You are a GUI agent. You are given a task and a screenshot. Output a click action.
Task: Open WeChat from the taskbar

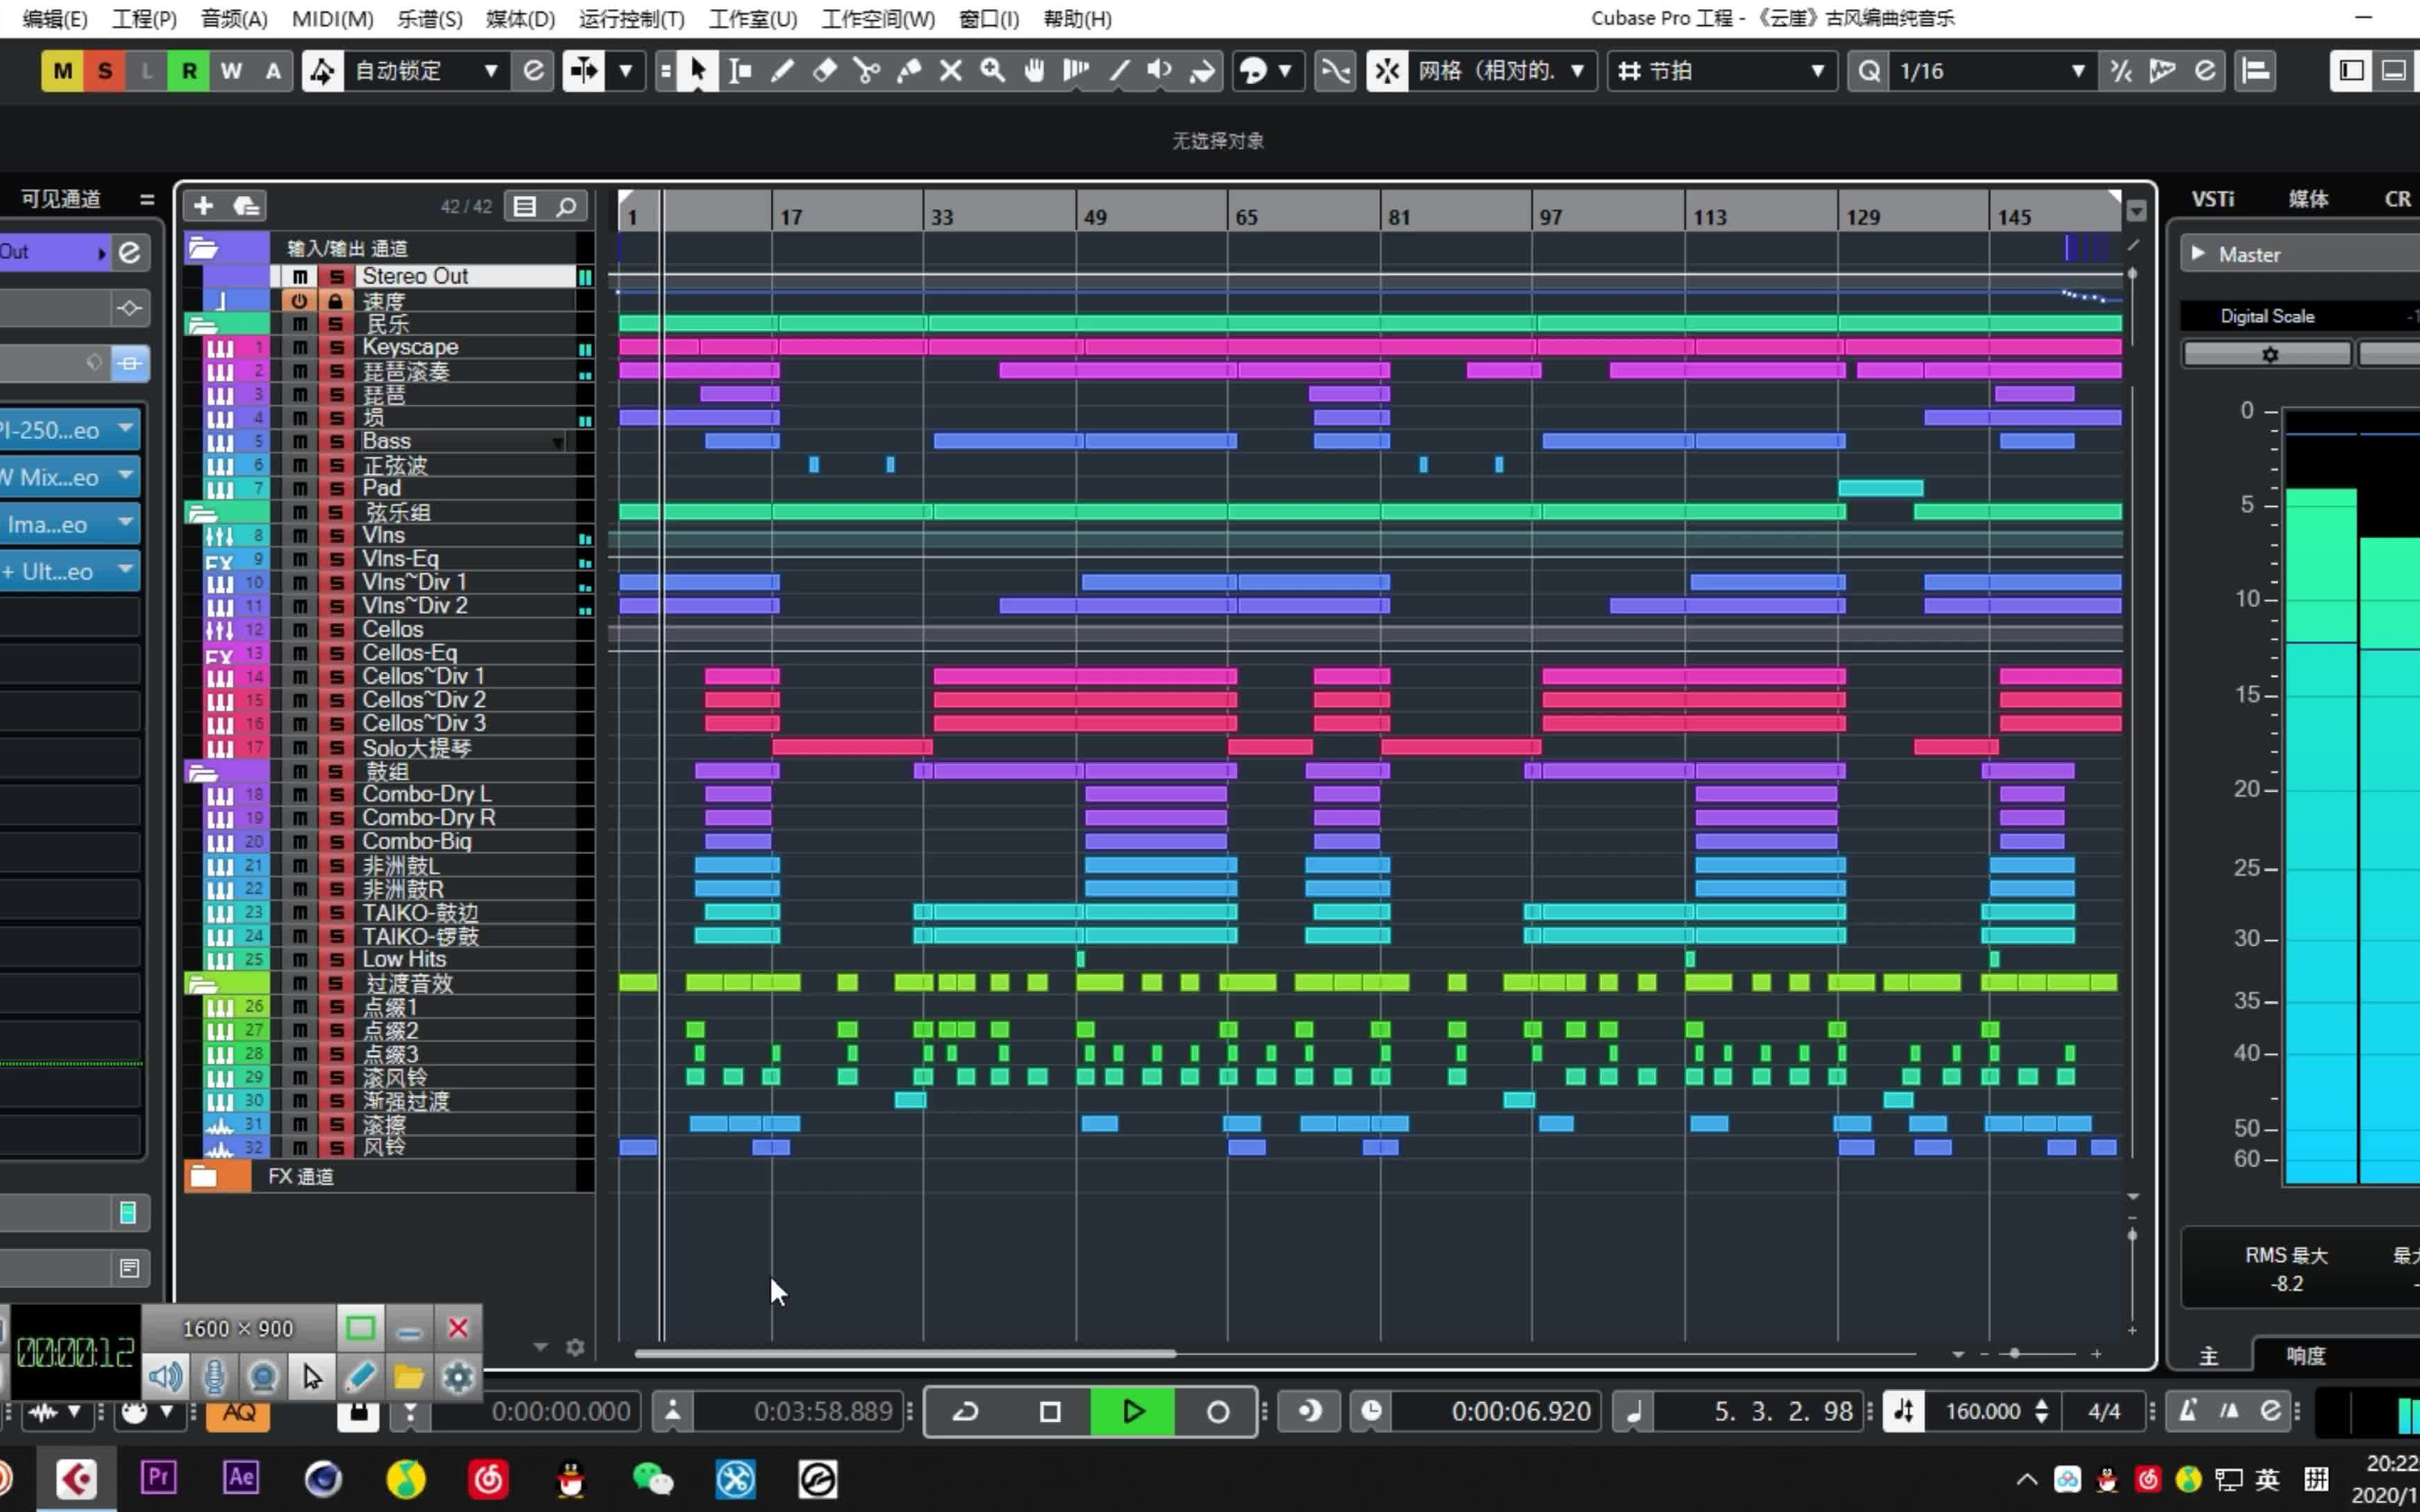(x=653, y=1479)
